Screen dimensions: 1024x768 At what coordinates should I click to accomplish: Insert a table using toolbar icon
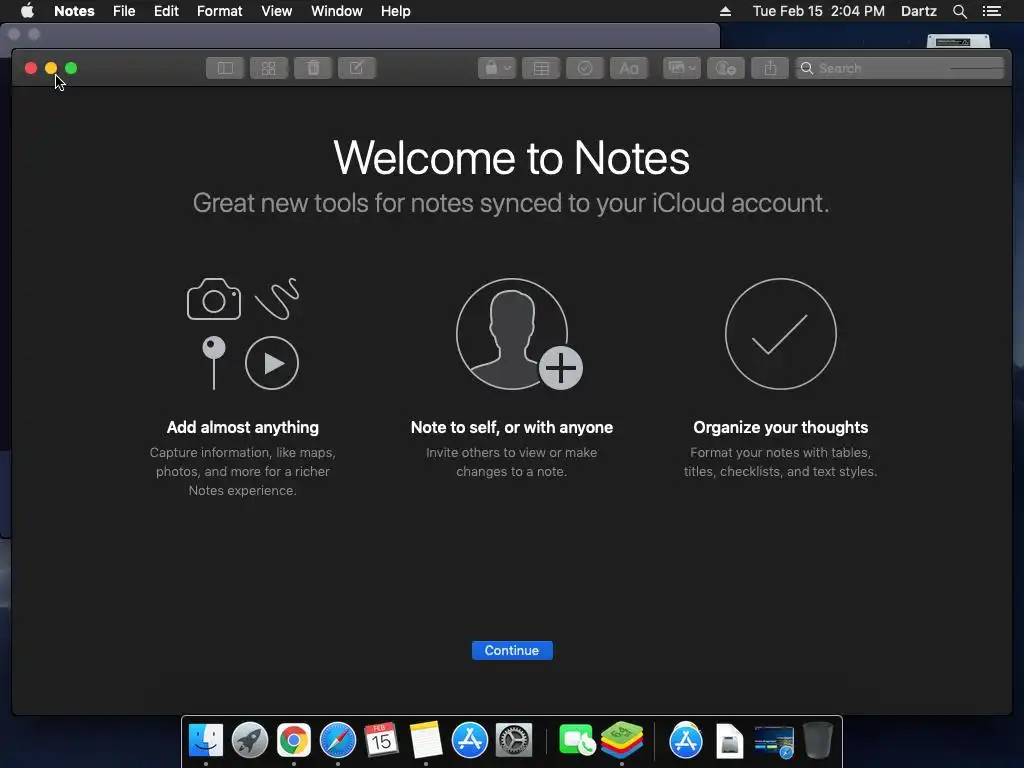[541, 69]
